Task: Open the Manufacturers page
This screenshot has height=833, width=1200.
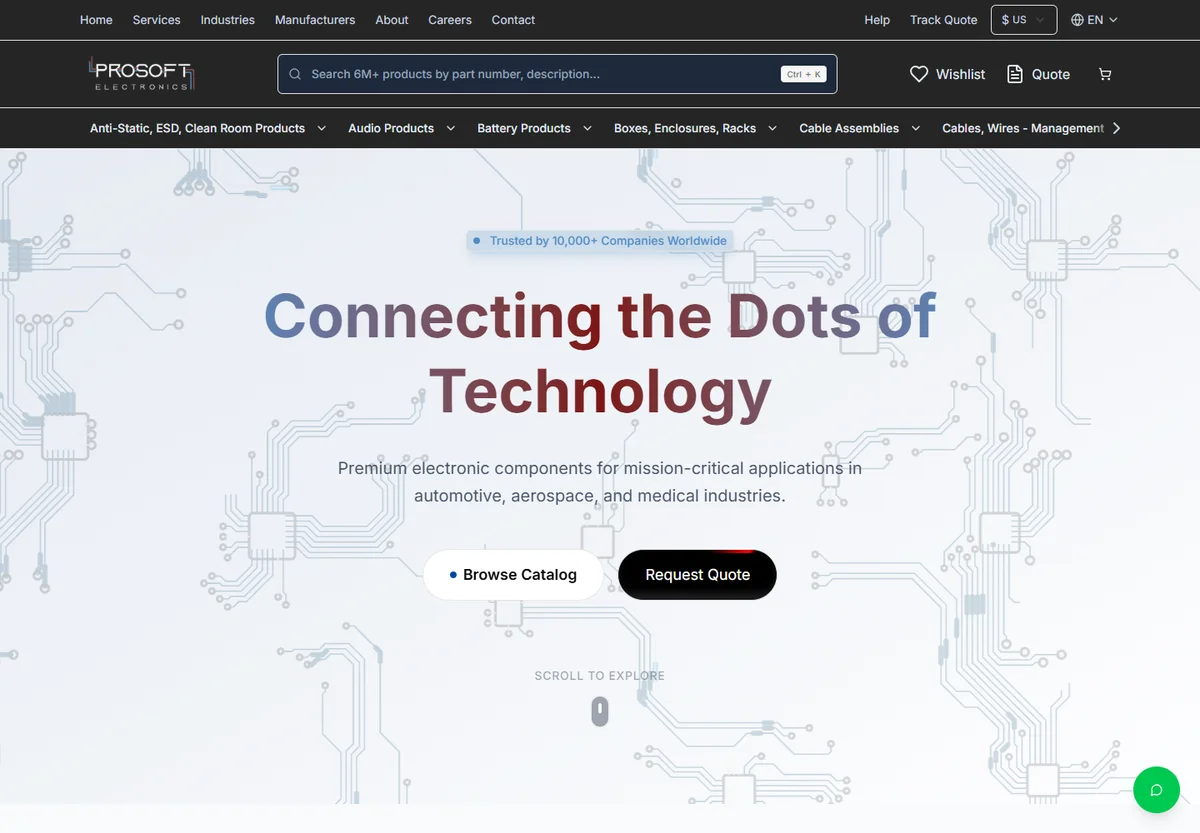Action: [x=315, y=20]
